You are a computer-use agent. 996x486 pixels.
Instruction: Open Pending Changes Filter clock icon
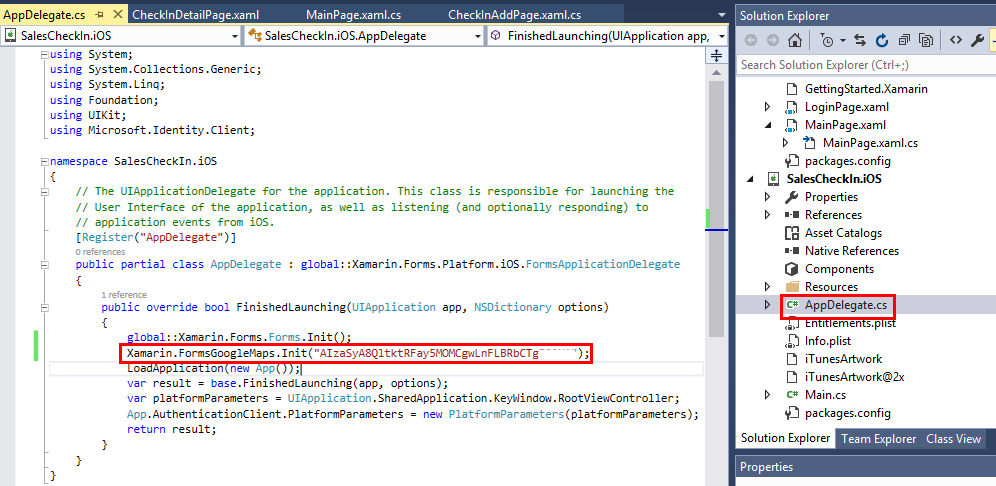[827, 41]
